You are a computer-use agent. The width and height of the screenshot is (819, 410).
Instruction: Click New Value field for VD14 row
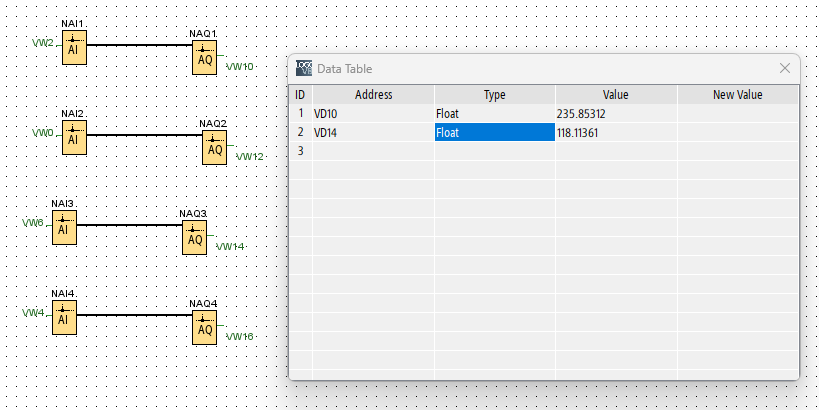738,132
